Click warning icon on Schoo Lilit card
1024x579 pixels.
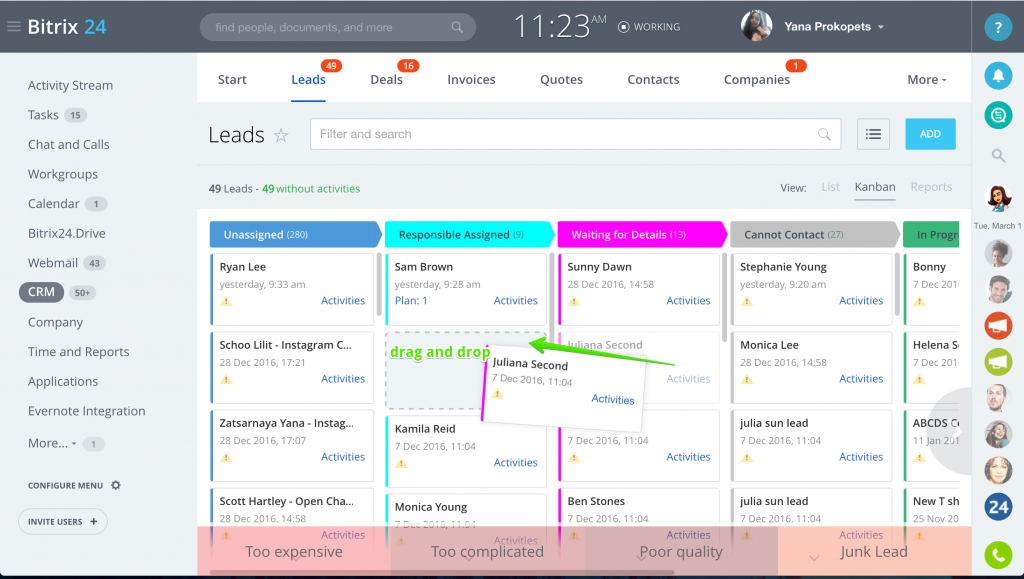(x=226, y=379)
